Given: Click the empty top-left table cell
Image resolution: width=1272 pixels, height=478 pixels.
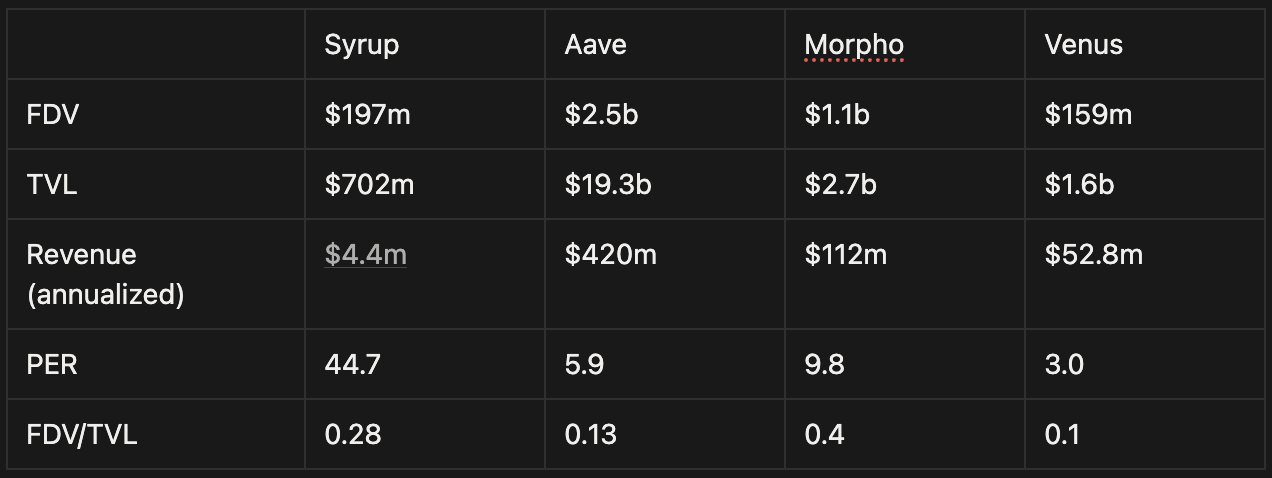Looking at the screenshot, I should pyautogui.click(x=156, y=45).
